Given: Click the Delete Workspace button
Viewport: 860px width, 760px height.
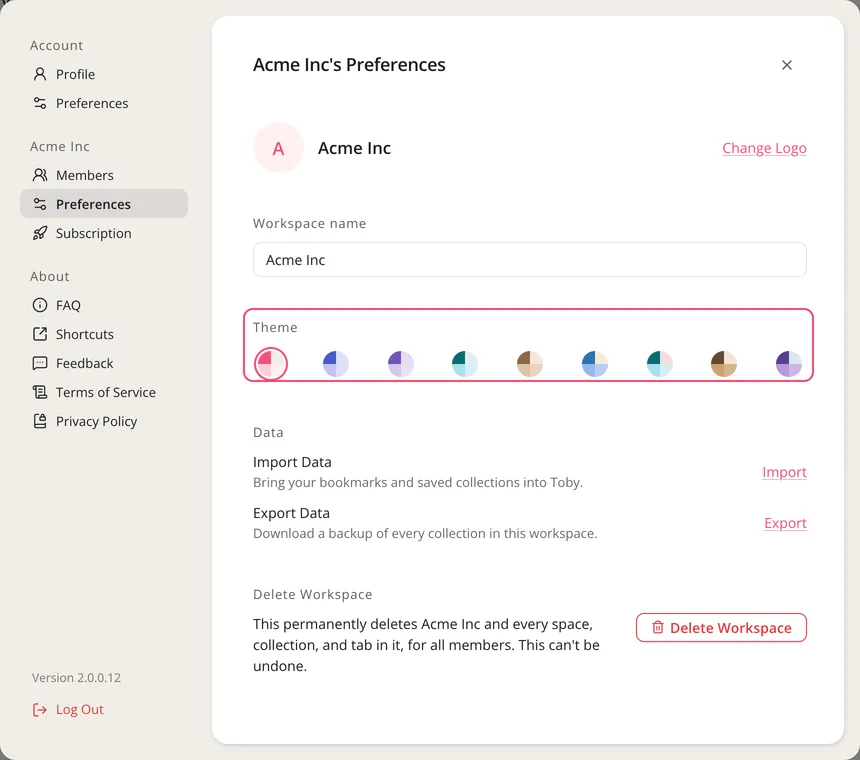Looking at the screenshot, I should coord(721,627).
